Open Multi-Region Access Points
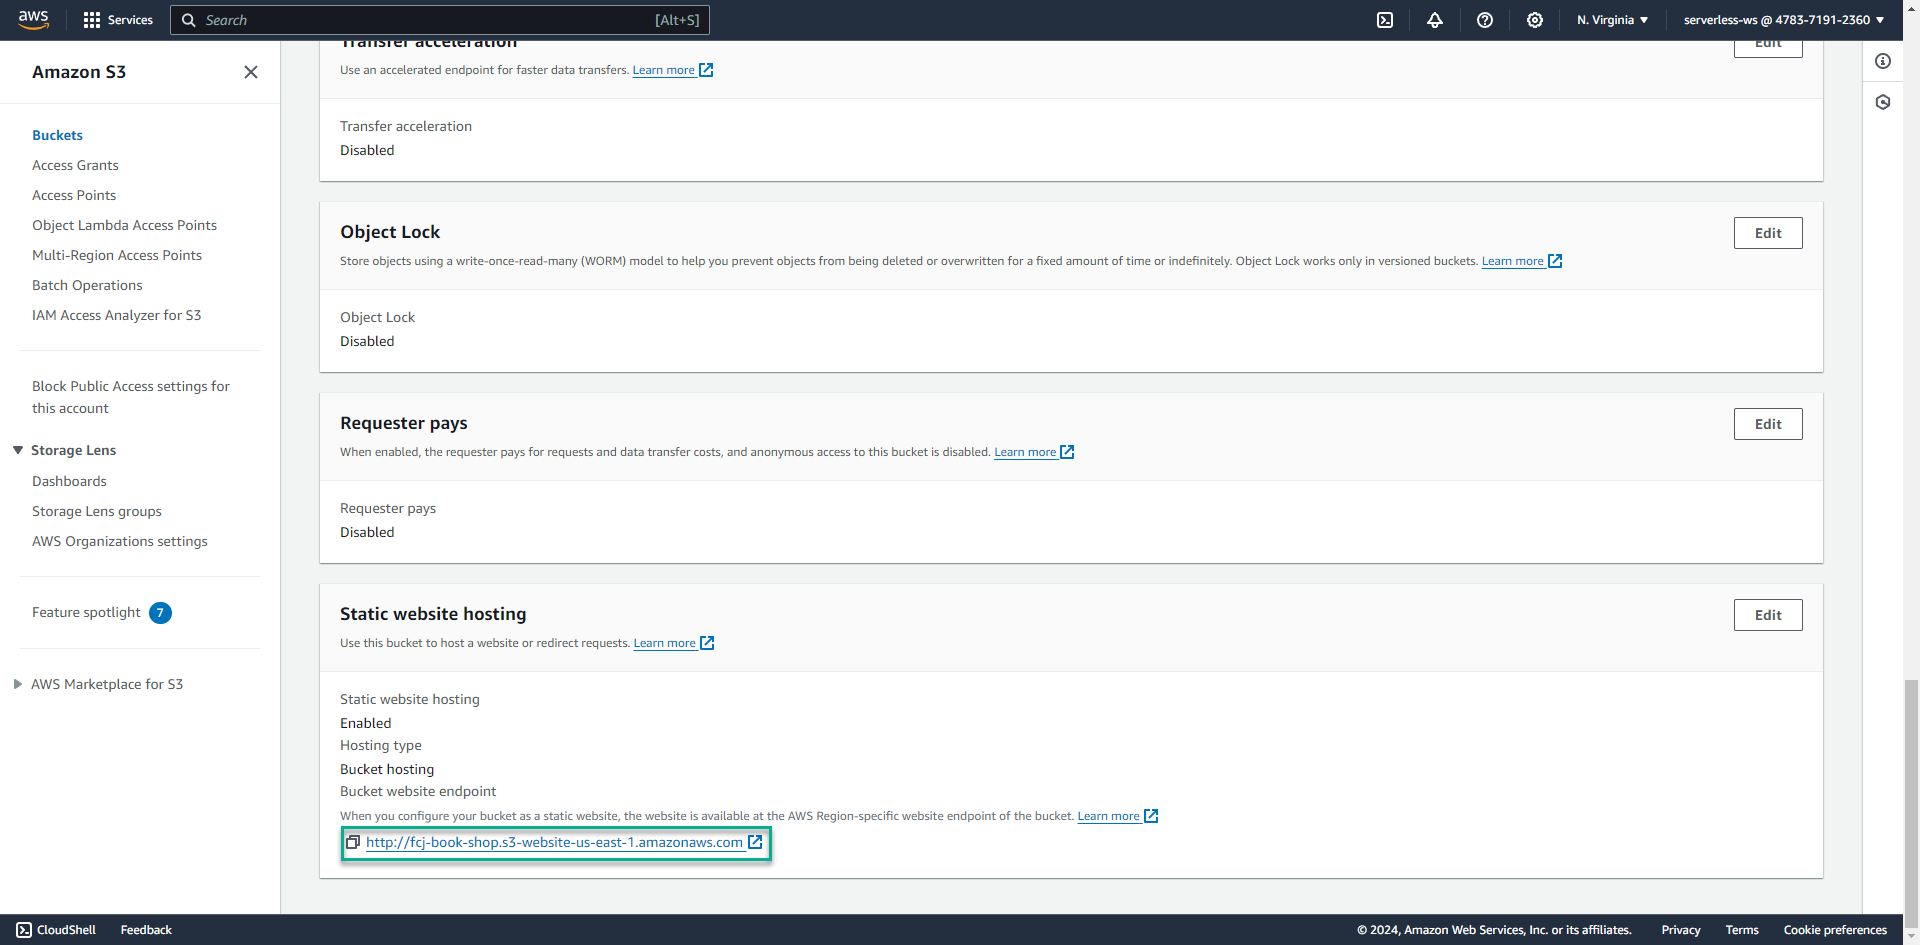 (x=117, y=255)
